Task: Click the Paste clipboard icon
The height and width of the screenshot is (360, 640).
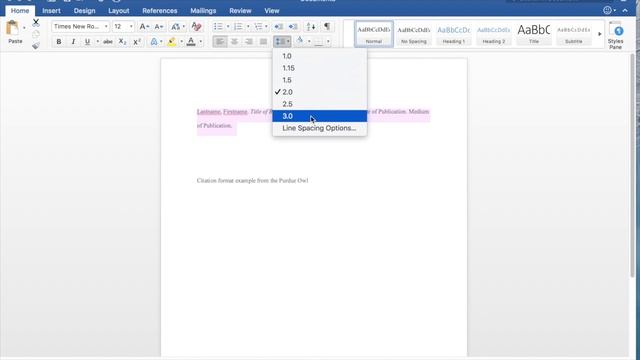Action: [x=13, y=28]
